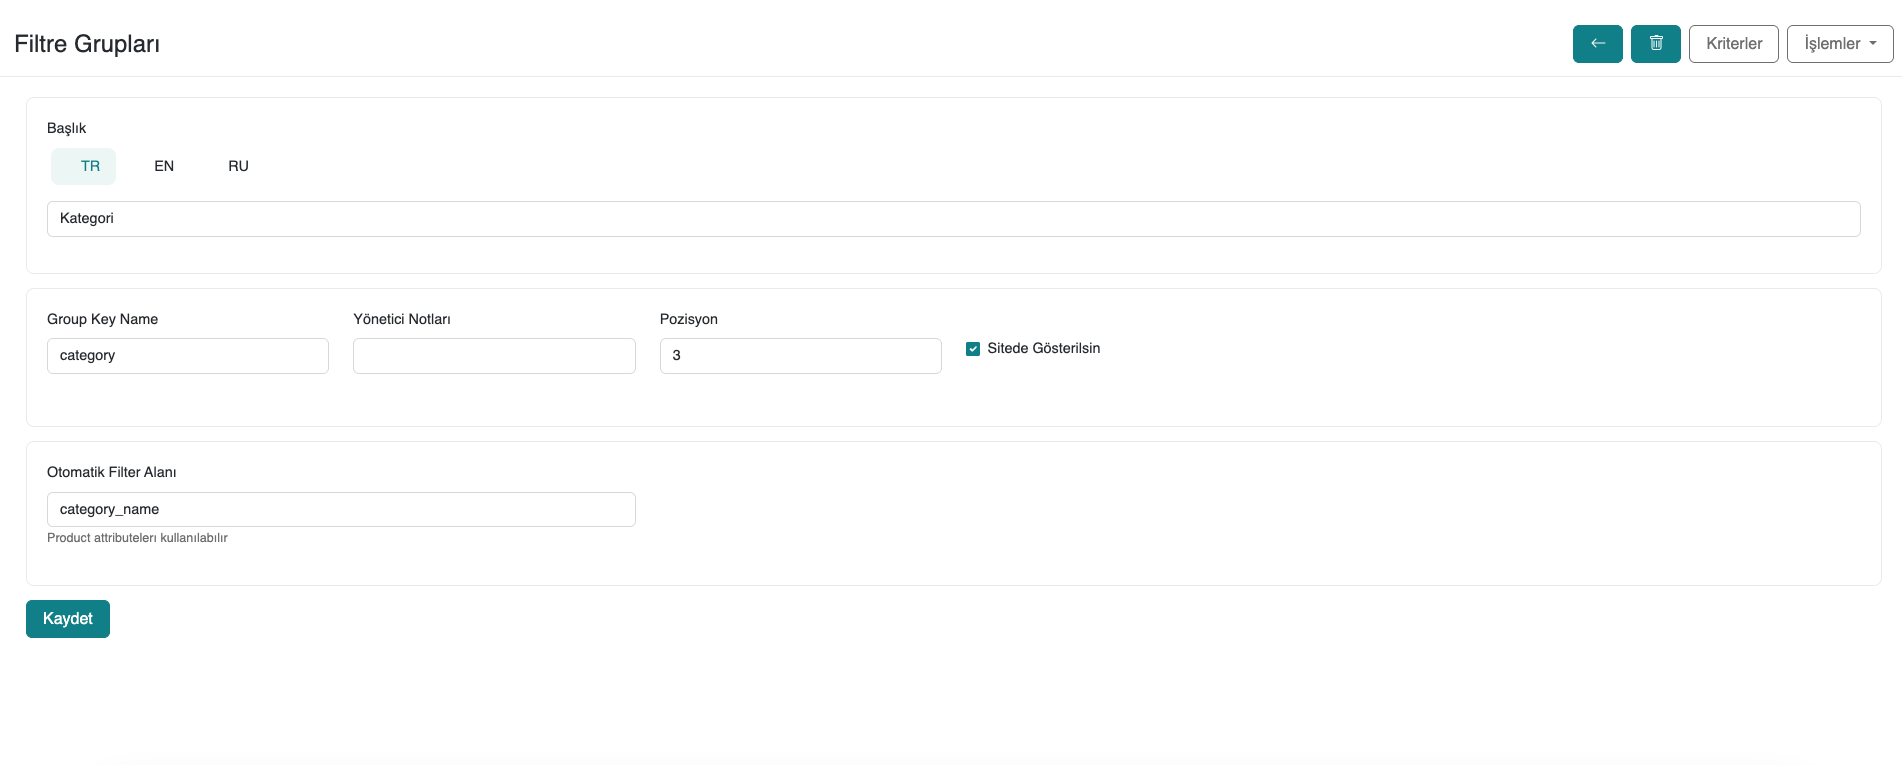Focus the Başlık field containing Kategori
The width and height of the screenshot is (1902, 765).
tap(952, 219)
